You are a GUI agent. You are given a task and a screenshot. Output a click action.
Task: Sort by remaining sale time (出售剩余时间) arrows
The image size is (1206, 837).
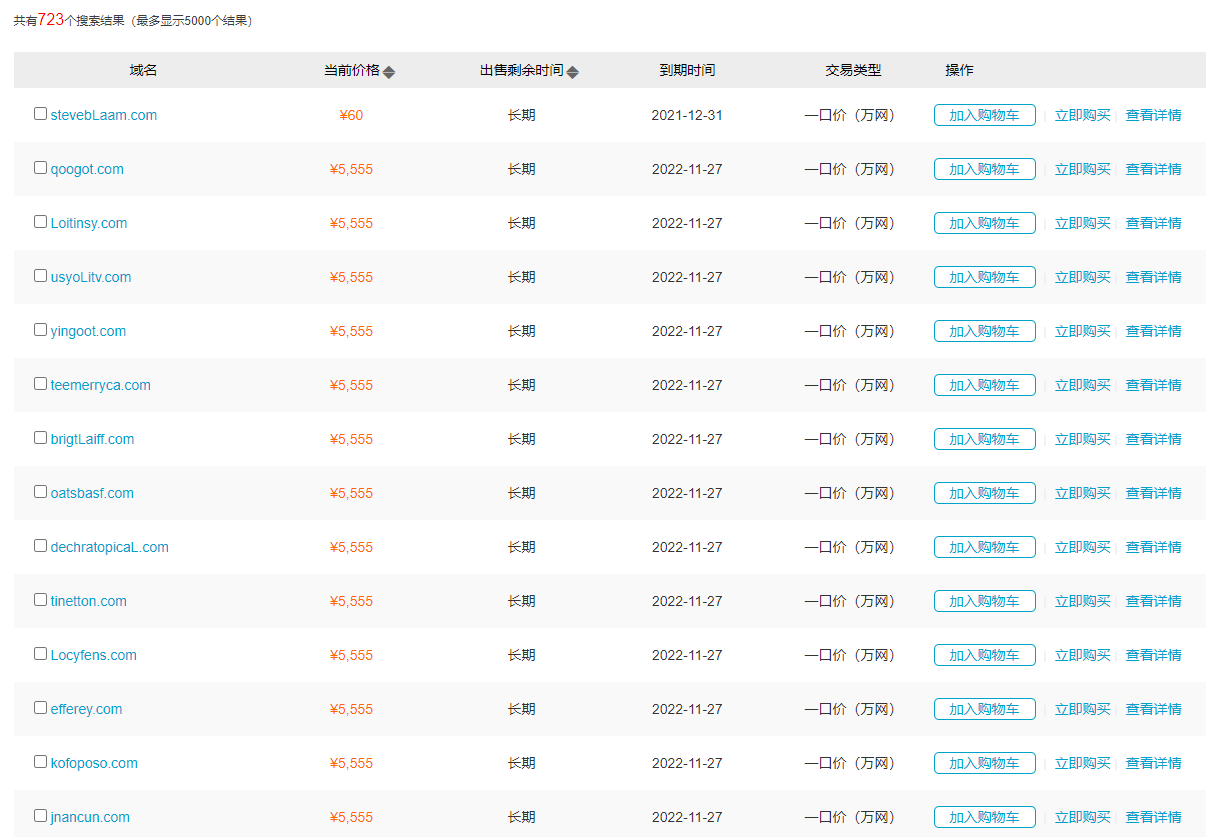tap(573, 72)
